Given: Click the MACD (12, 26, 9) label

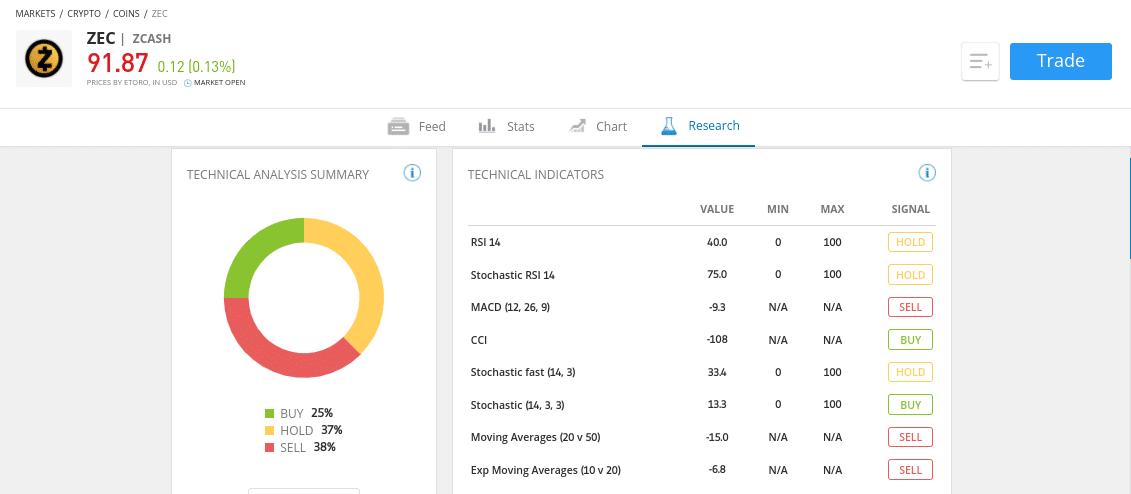Looking at the screenshot, I should click(510, 307).
